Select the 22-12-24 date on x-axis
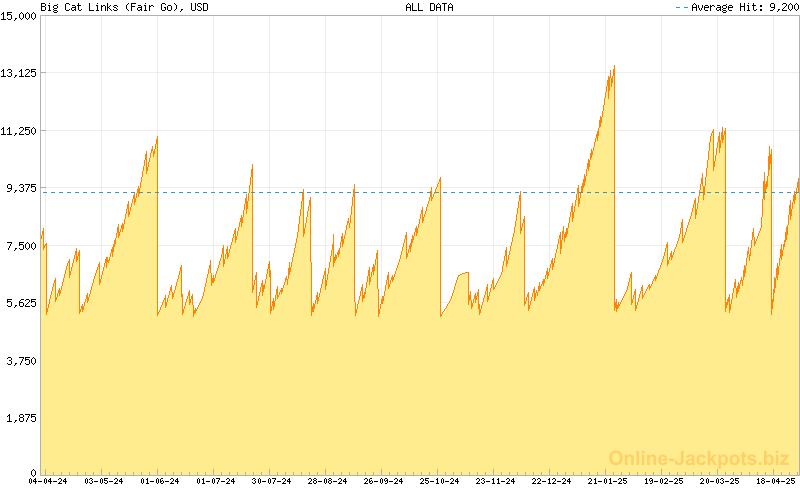The width and height of the screenshot is (800, 490). point(549,481)
